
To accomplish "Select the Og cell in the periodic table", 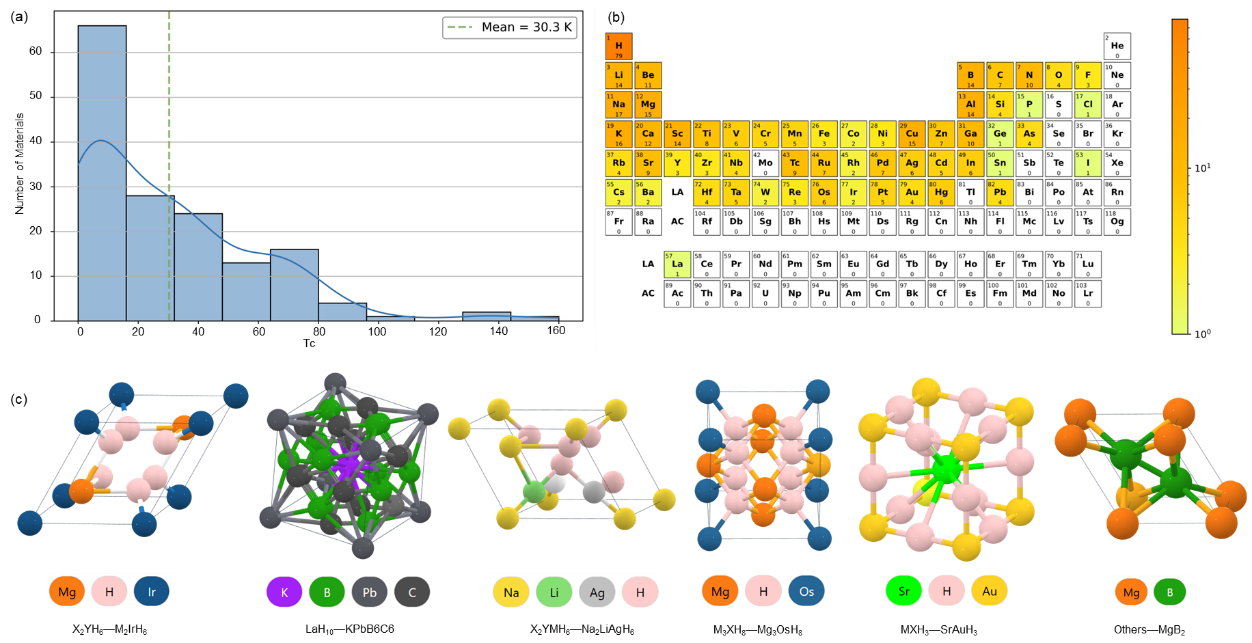I will click(x=1117, y=221).
